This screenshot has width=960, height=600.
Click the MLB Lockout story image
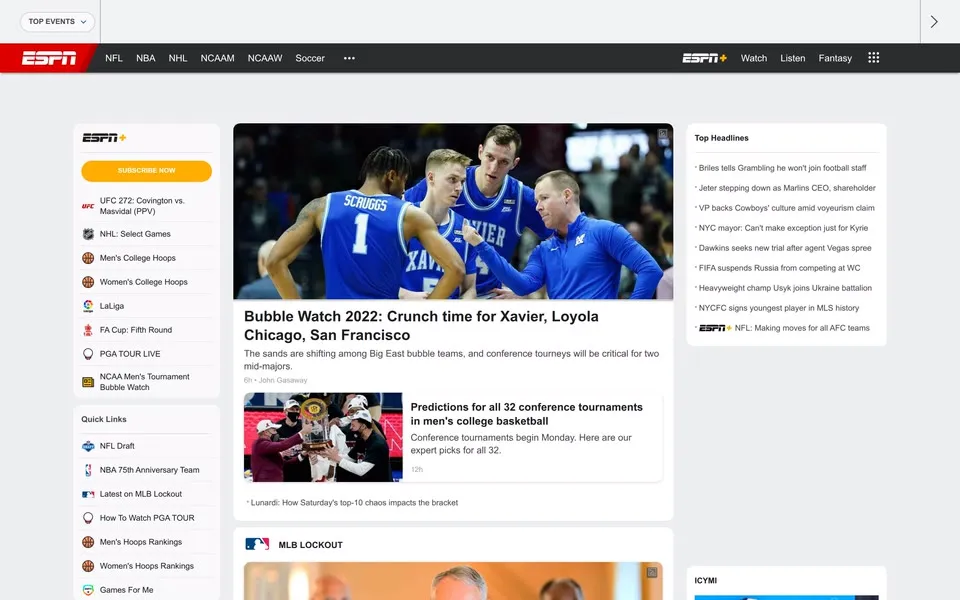click(453, 581)
